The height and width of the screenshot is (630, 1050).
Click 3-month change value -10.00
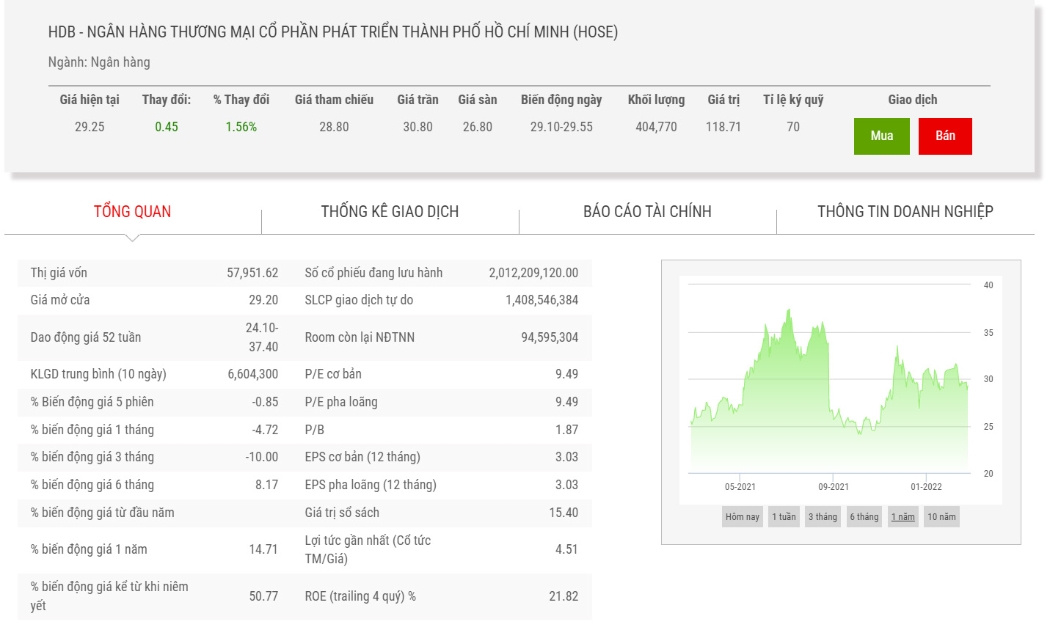(262, 457)
